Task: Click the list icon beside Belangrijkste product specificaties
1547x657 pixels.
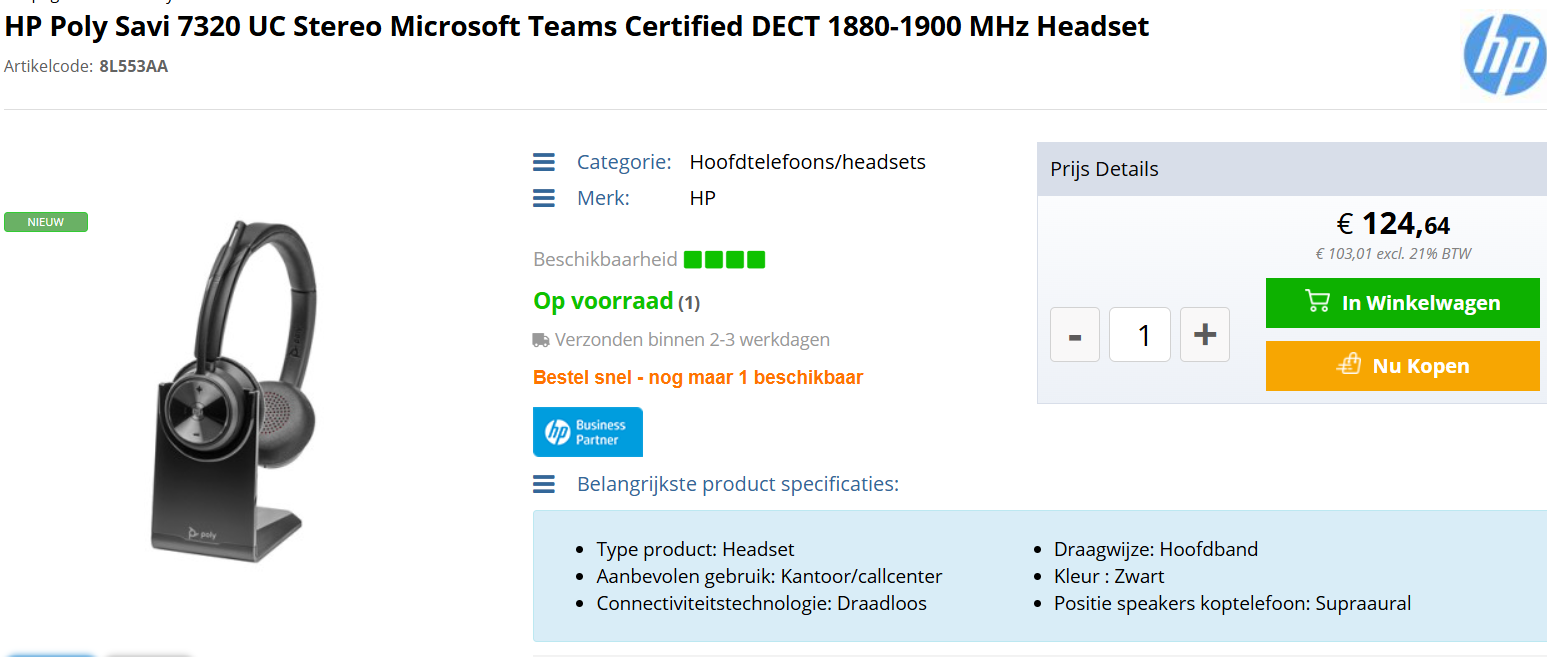Action: pos(544,484)
